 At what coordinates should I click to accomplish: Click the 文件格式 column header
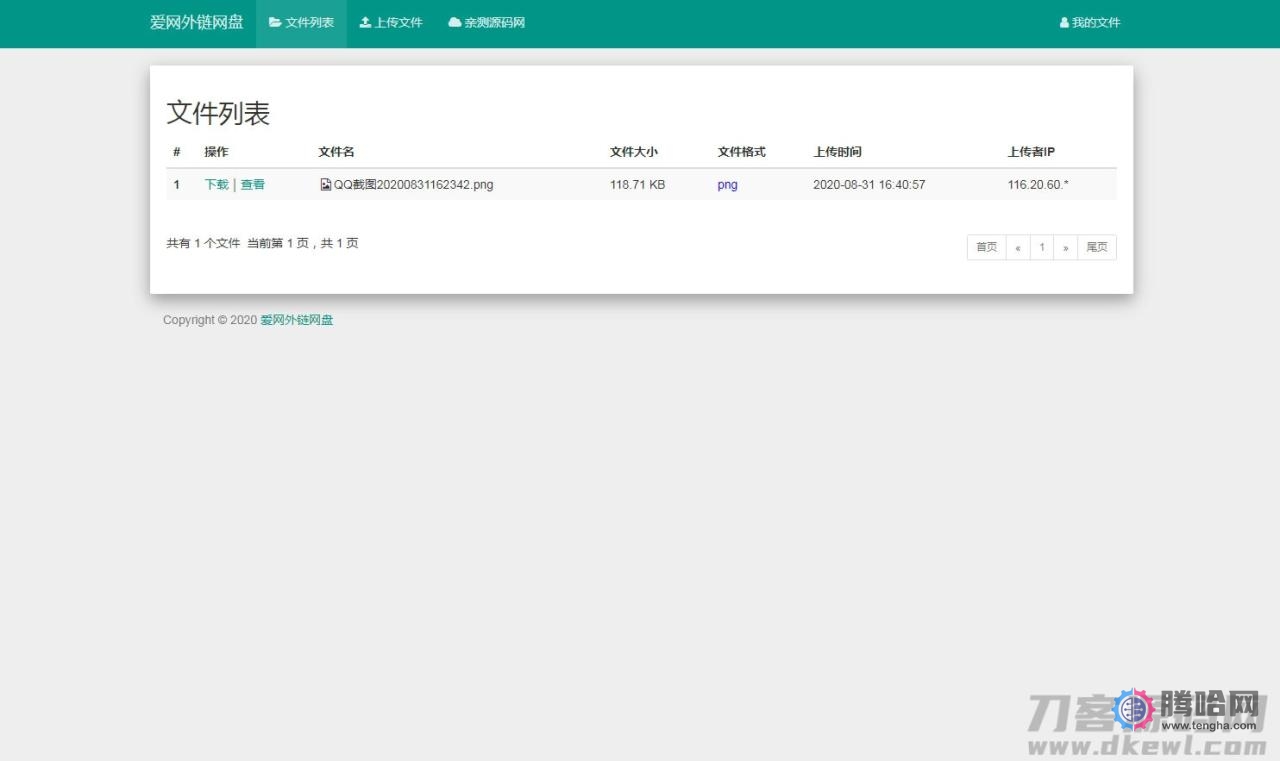741,152
